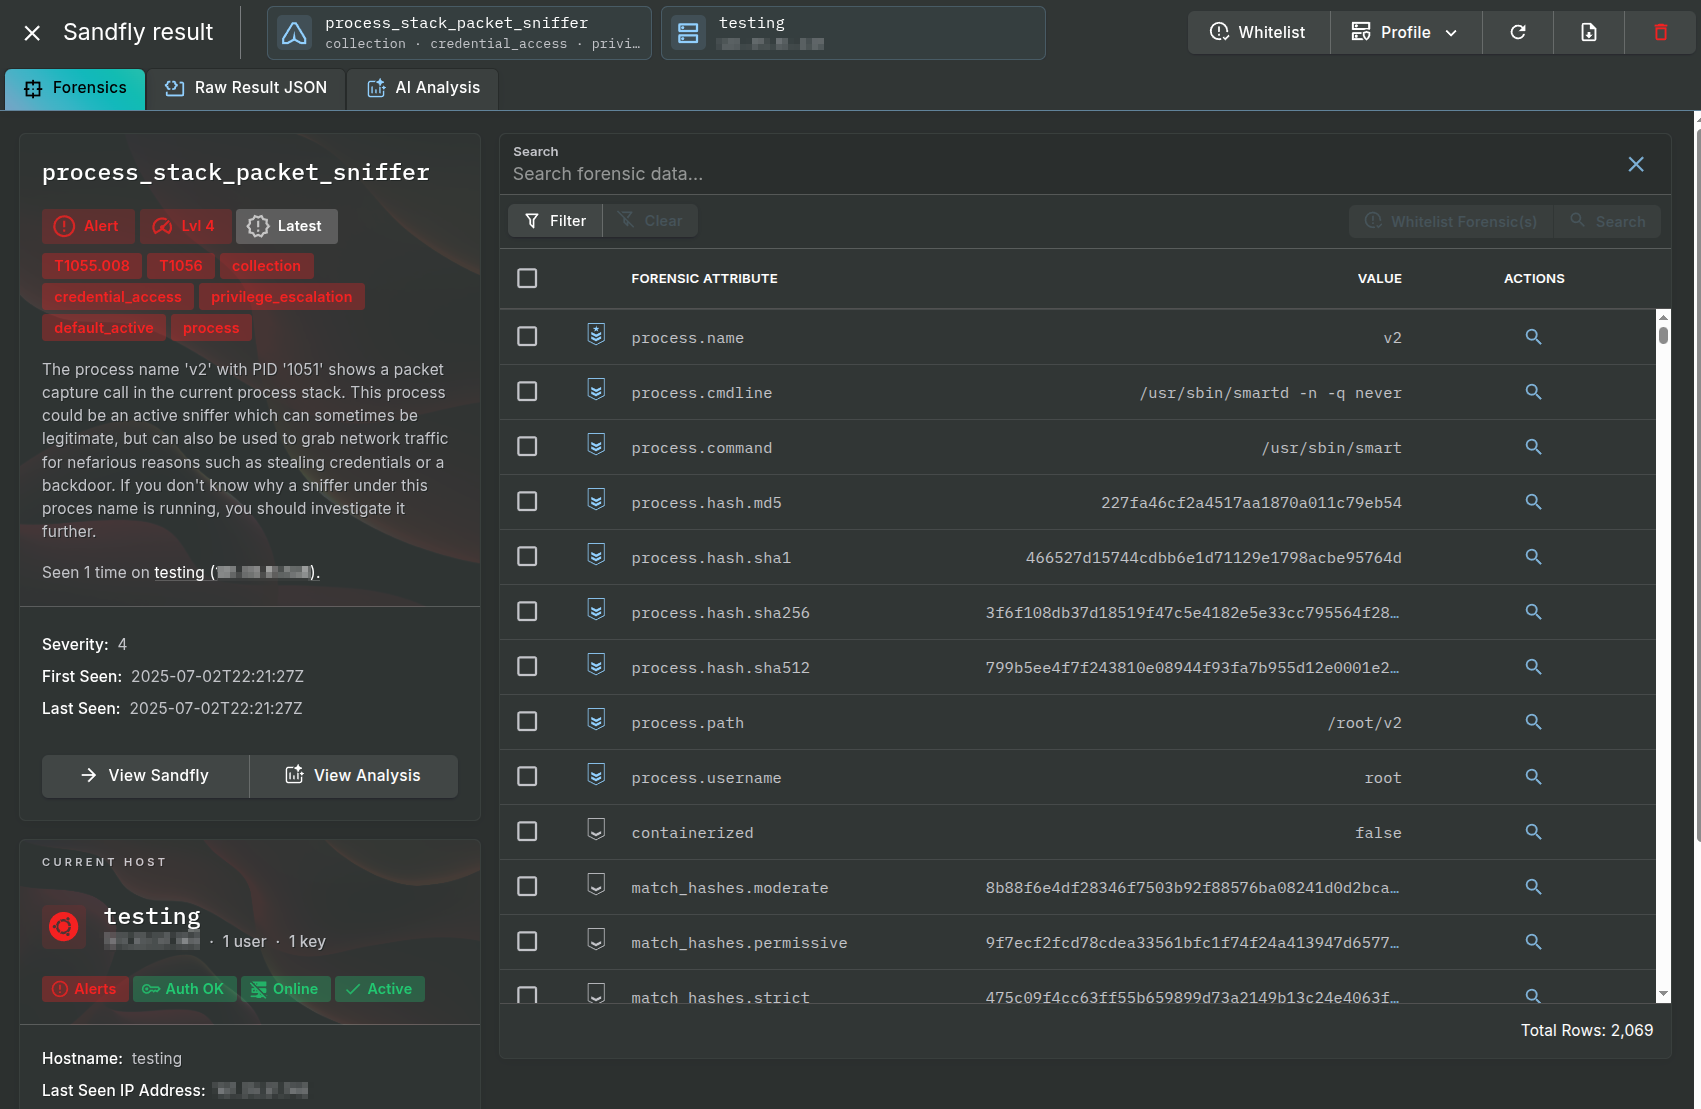Viewport: 1701px width, 1109px height.
Task: Click the Alerts host status badge
Action: (x=85, y=989)
